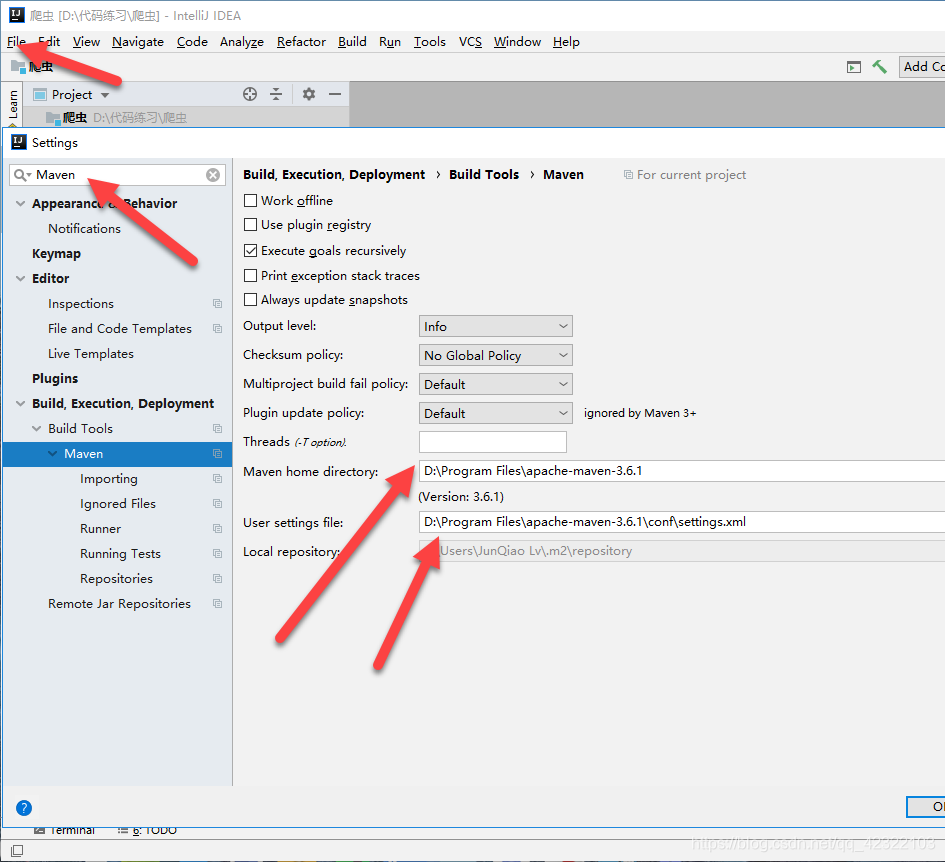Image resolution: width=945 pixels, height=862 pixels.
Task: Click the locate target icon in Project panel
Action: [250, 94]
